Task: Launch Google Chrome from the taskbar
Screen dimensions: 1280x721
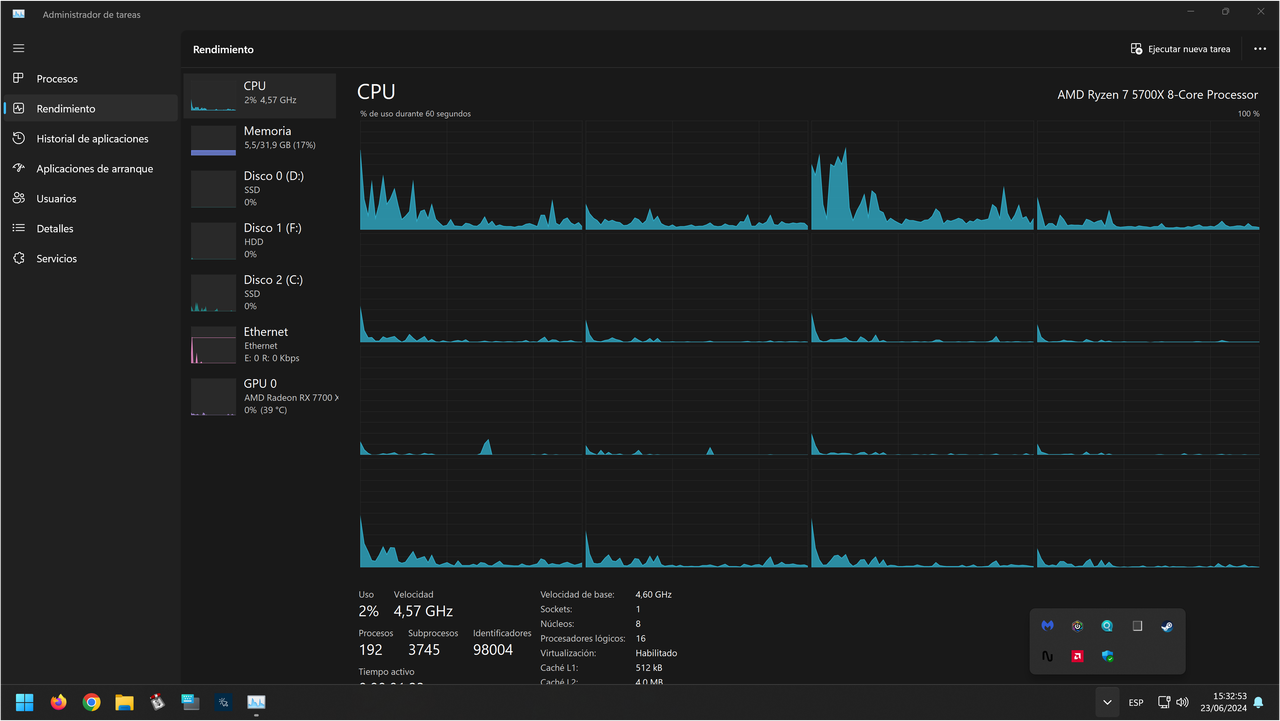Action: [x=91, y=702]
